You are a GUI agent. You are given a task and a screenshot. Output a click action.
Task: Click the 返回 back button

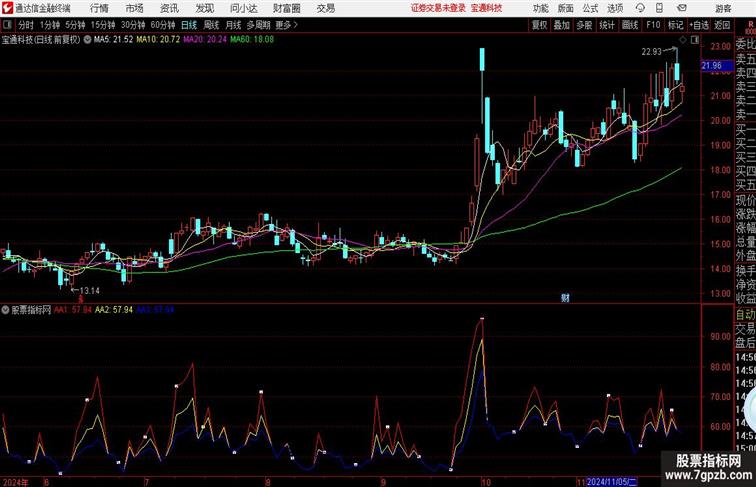[x=722, y=25]
